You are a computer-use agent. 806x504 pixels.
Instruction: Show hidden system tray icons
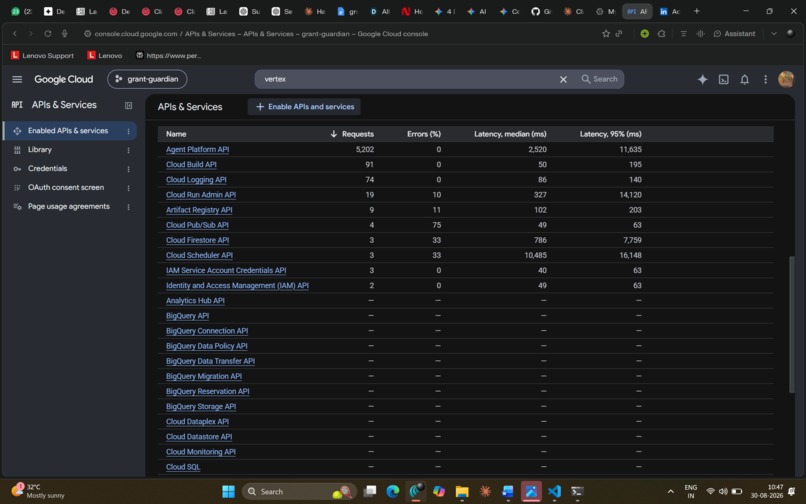click(670, 492)
